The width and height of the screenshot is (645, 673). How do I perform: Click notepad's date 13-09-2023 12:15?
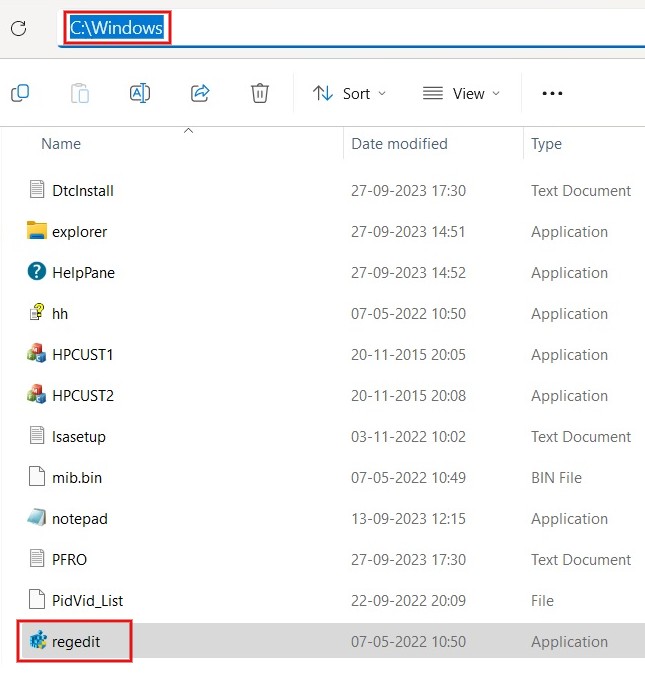tap(408, 519)
